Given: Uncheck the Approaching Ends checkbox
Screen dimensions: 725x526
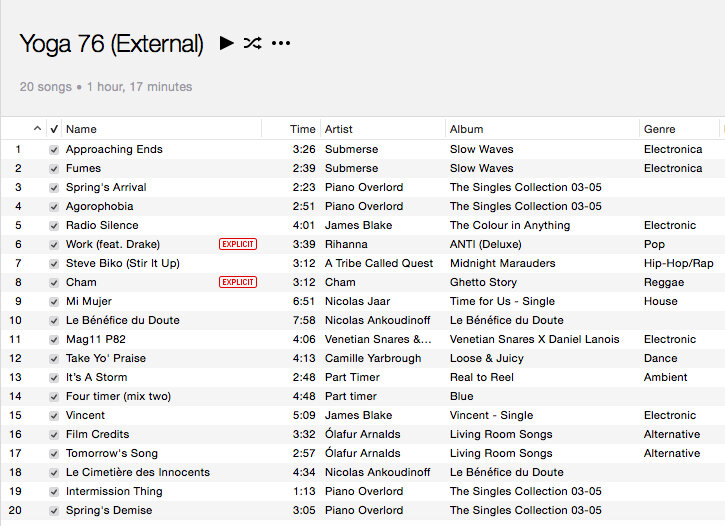Looking at the screenshot, I should (54, 150).
